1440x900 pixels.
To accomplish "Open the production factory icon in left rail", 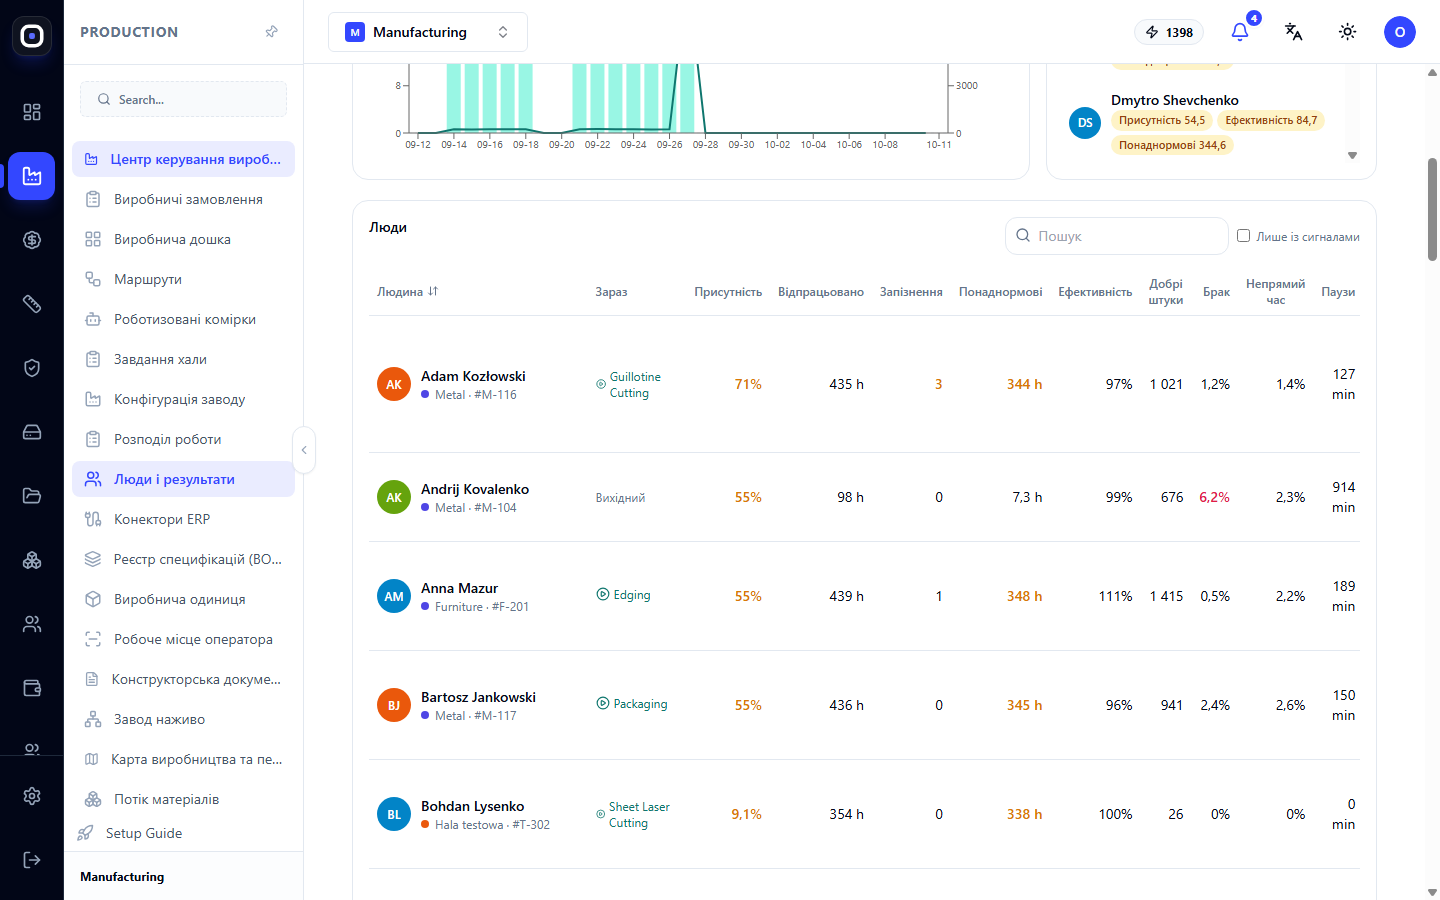I will 32,176.
